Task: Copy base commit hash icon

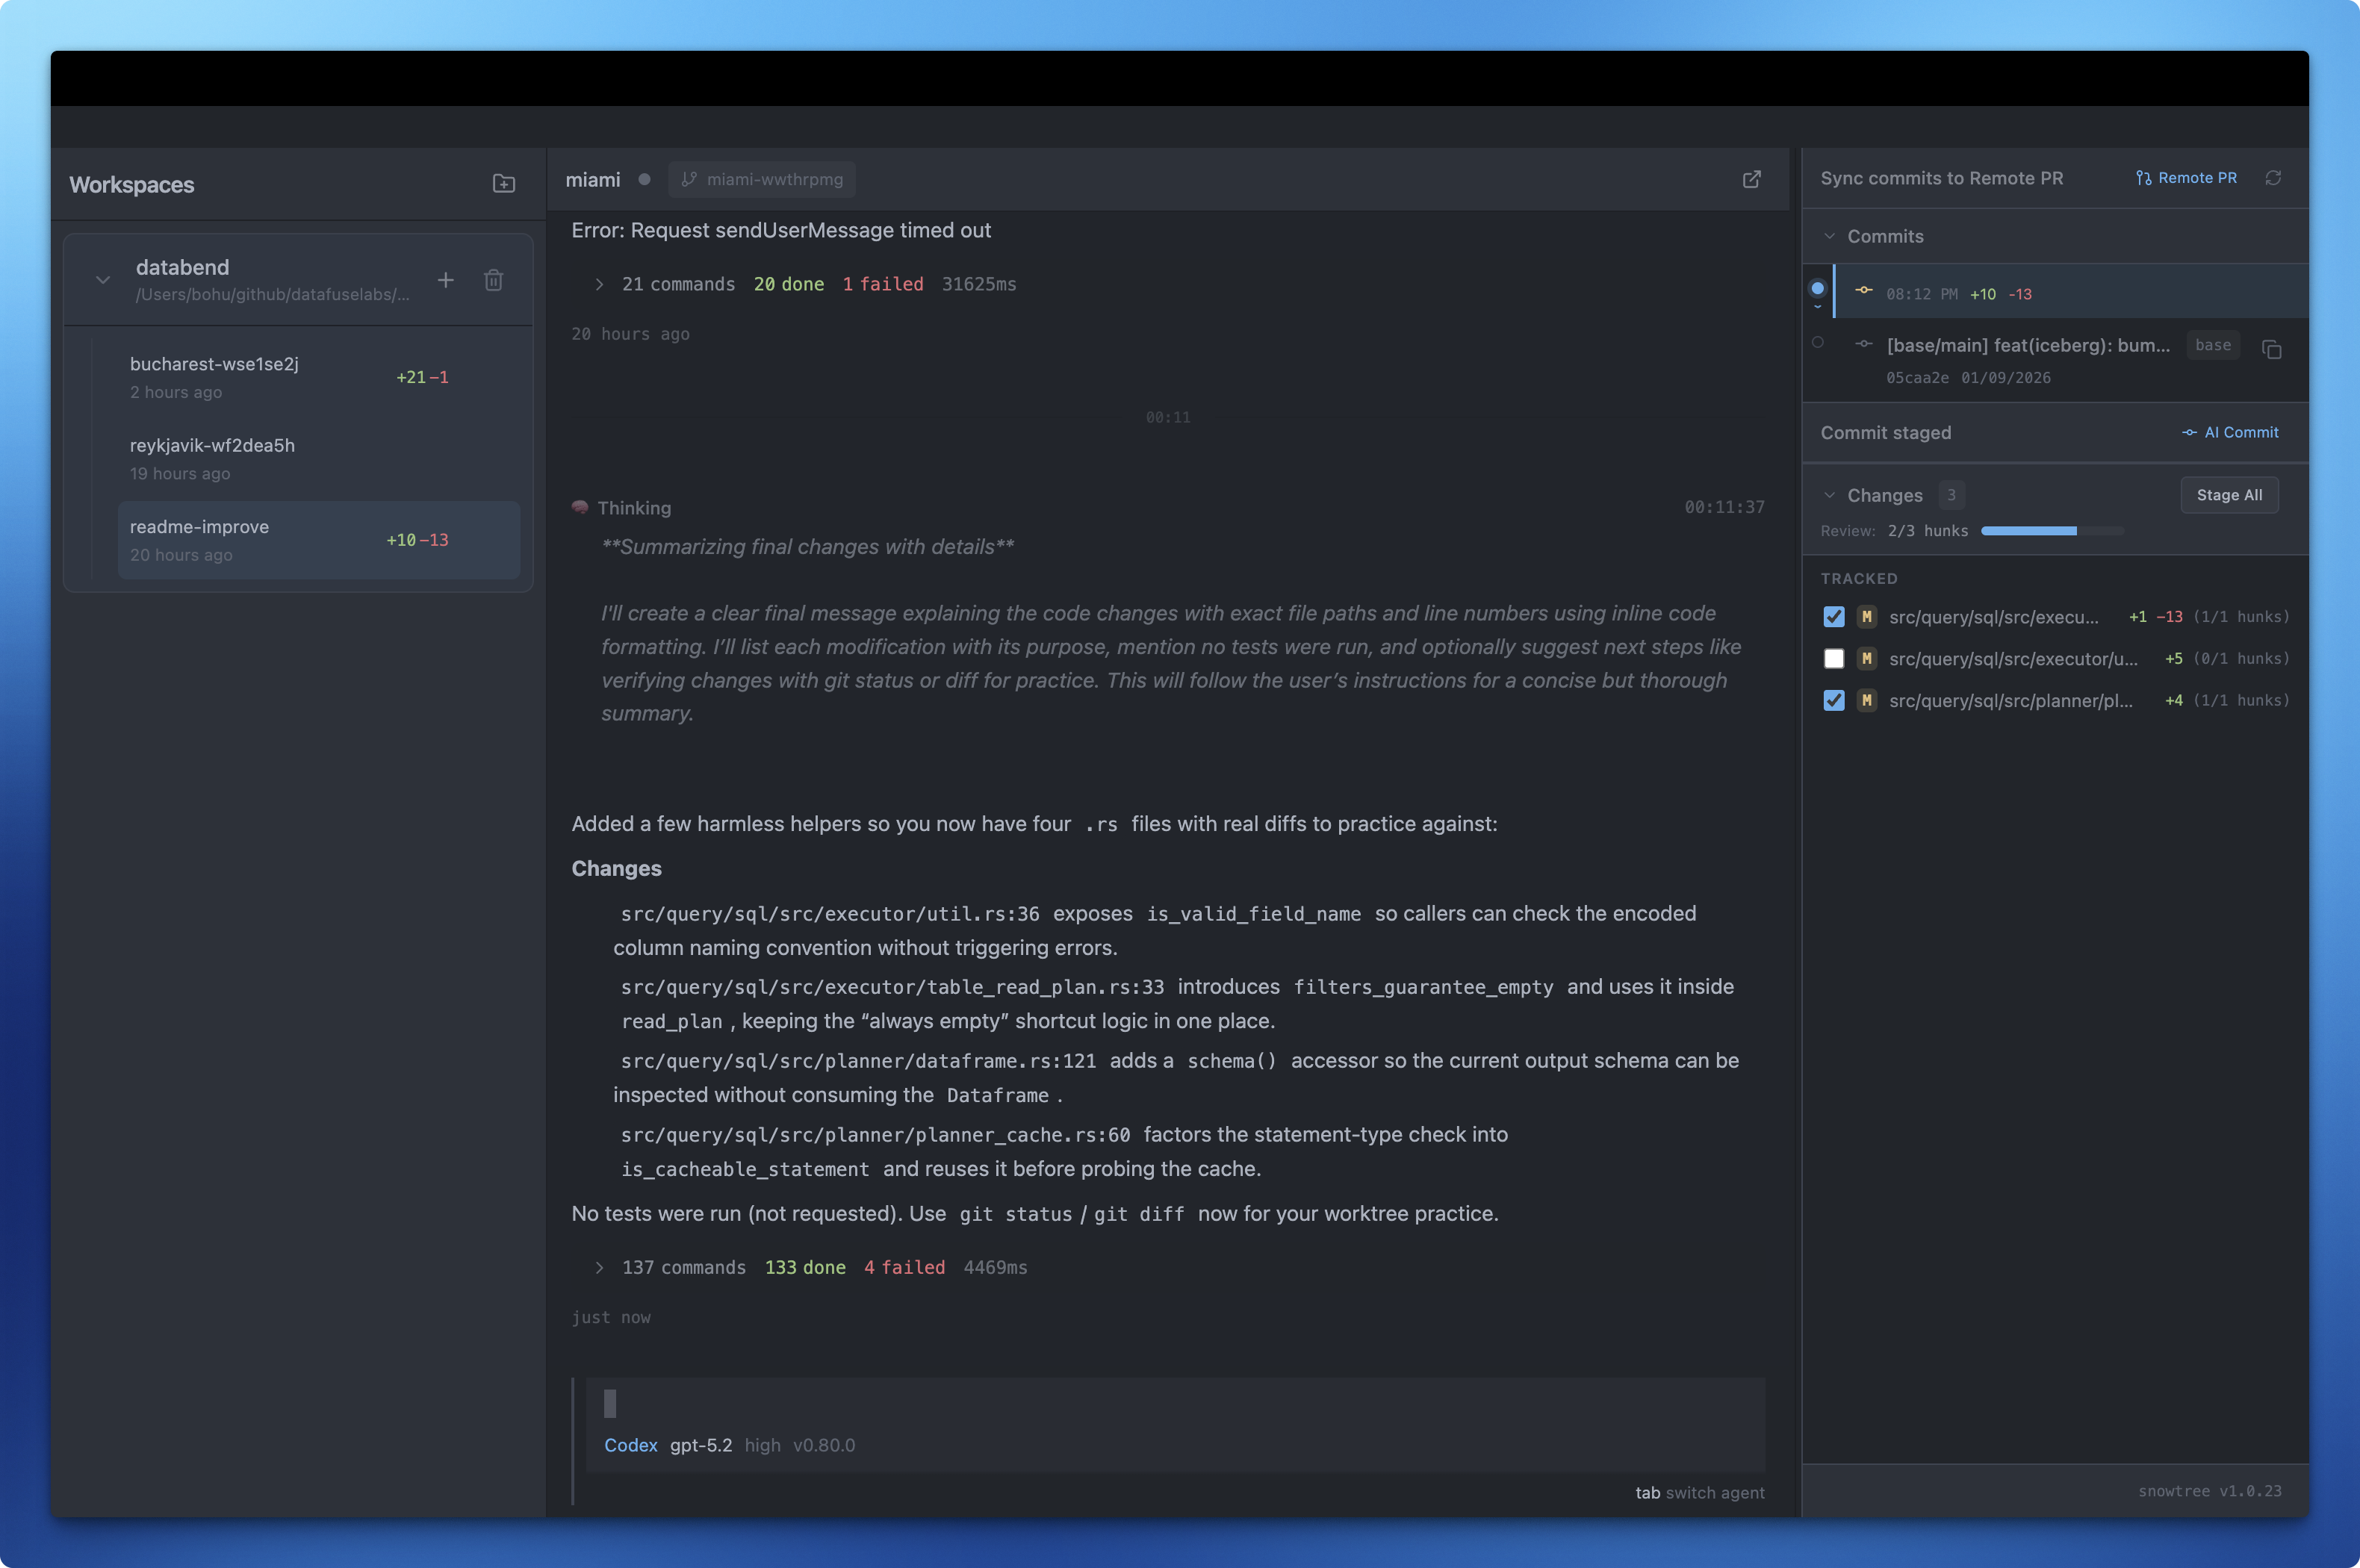Action: (2271, 349)
